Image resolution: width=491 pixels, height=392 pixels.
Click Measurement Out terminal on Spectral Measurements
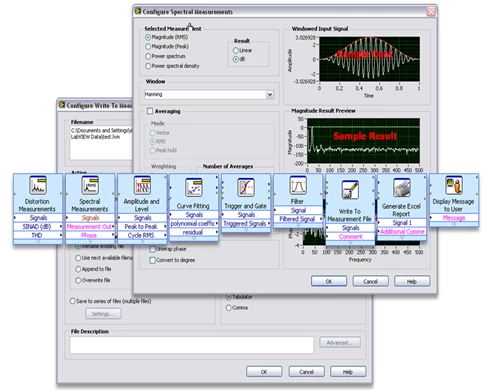[90, 227]
